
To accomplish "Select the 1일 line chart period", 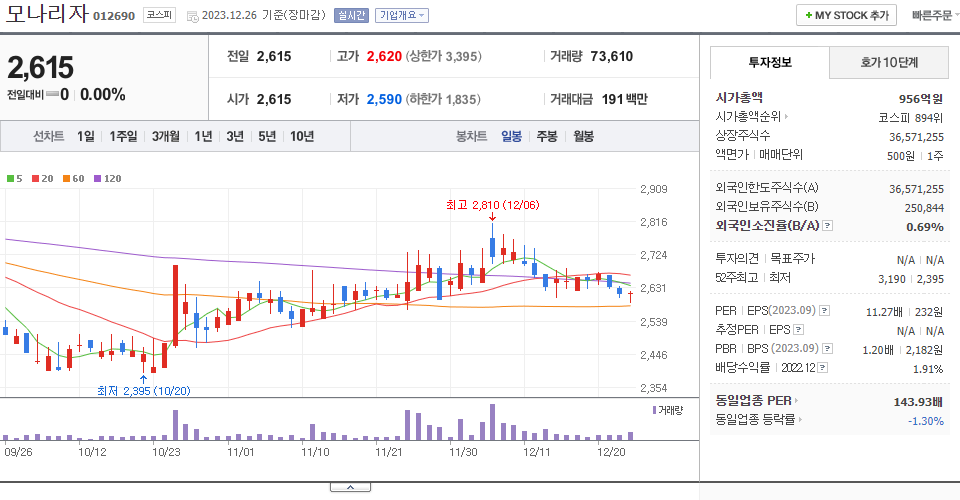I will click(x=86, y=136).
